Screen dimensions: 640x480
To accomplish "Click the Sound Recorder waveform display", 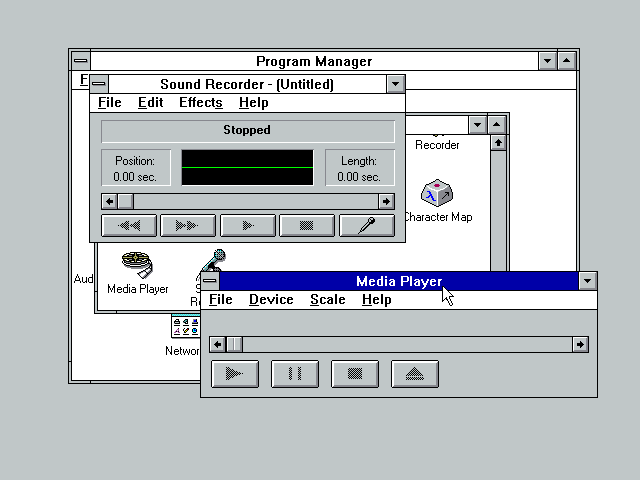I will tap(247, 167).
